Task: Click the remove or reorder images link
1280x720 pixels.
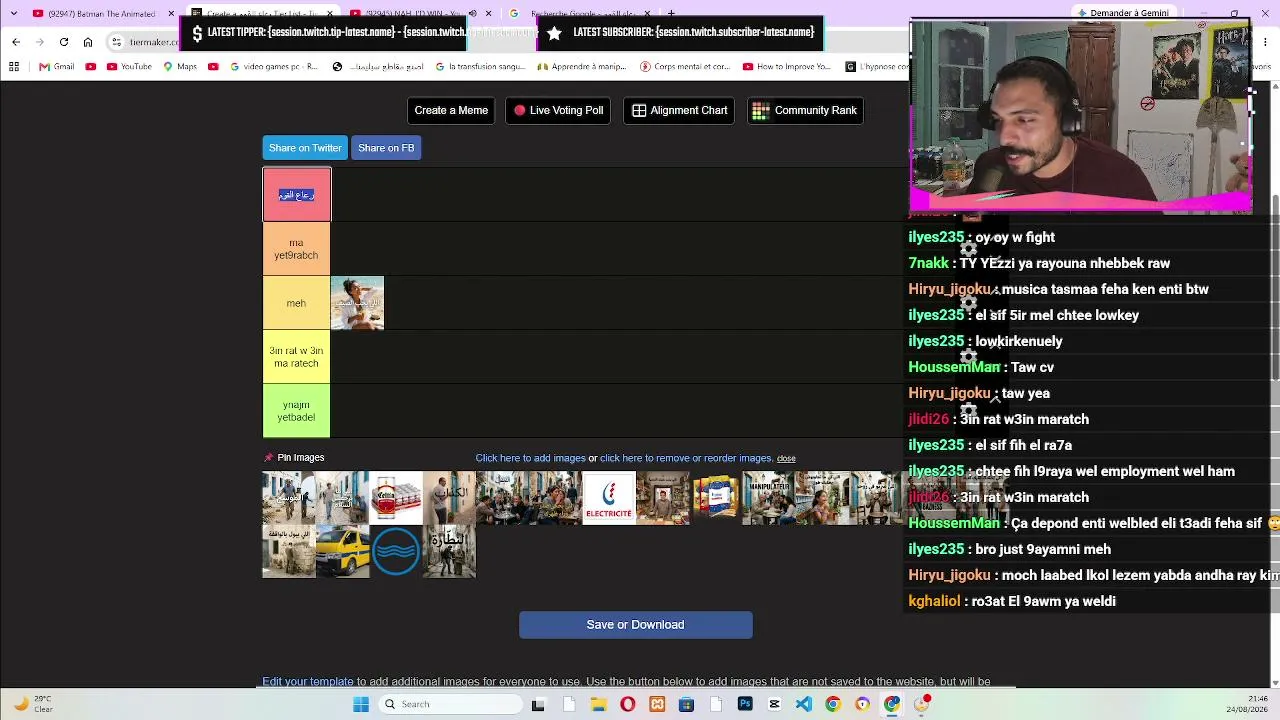Action: pos(686,458)
